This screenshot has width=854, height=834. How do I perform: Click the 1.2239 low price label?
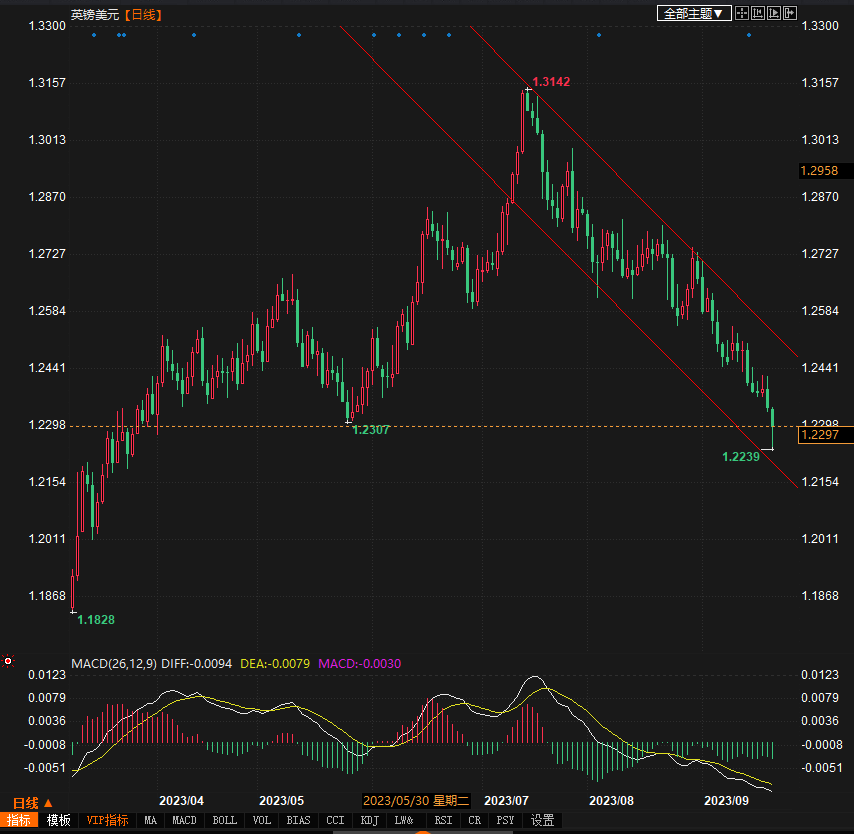pos(740,456)
